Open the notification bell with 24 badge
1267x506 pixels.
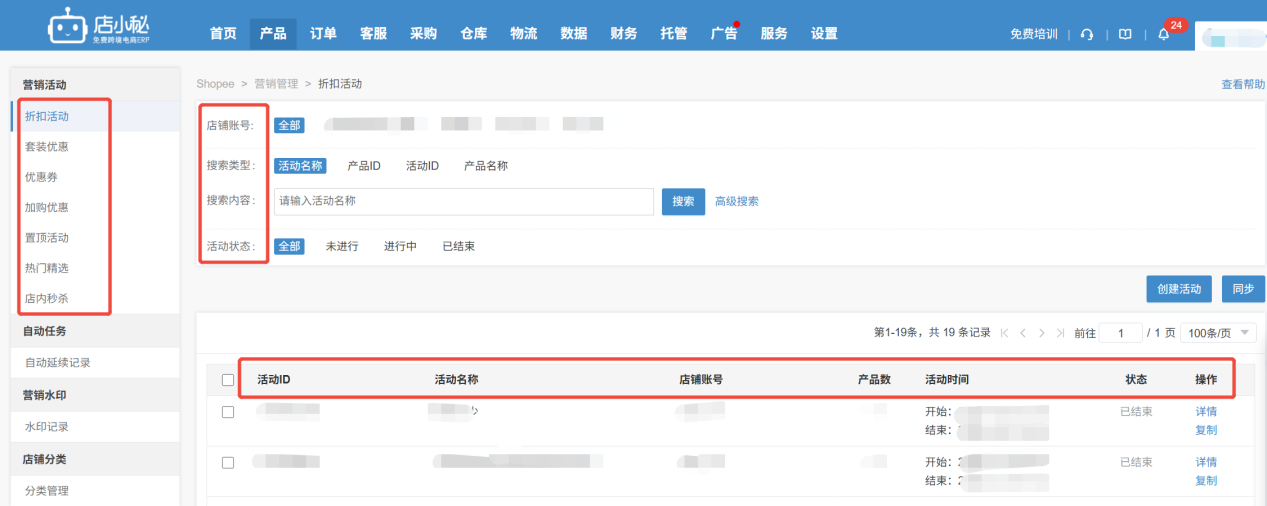1163,34
